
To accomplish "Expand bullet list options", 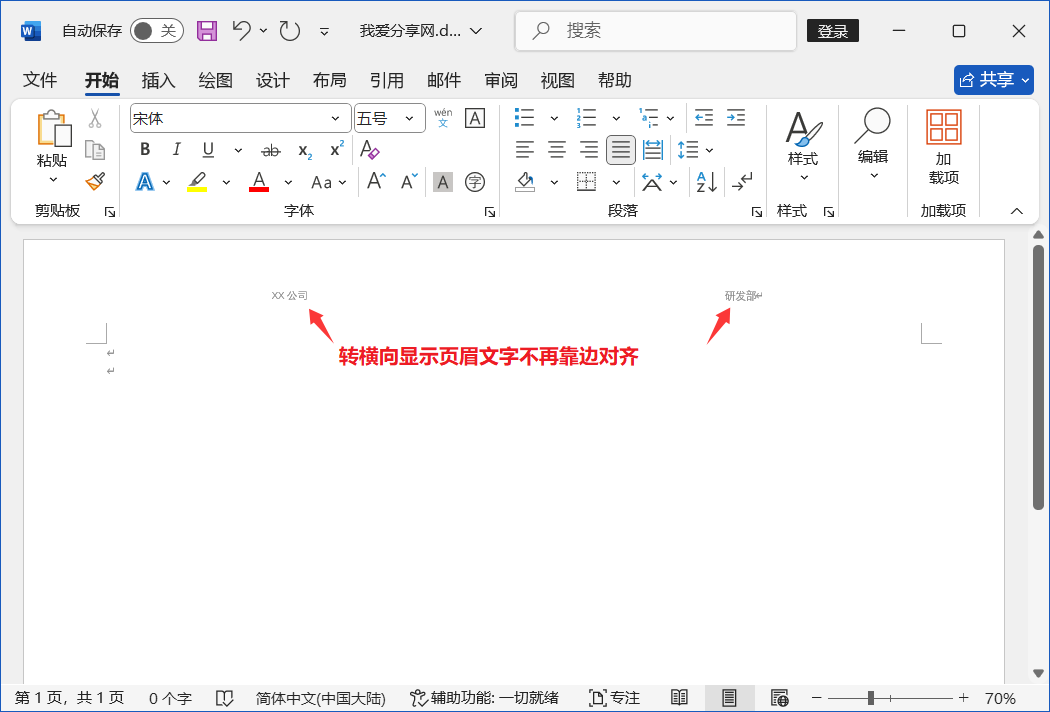I will click(x=554, y=119).
